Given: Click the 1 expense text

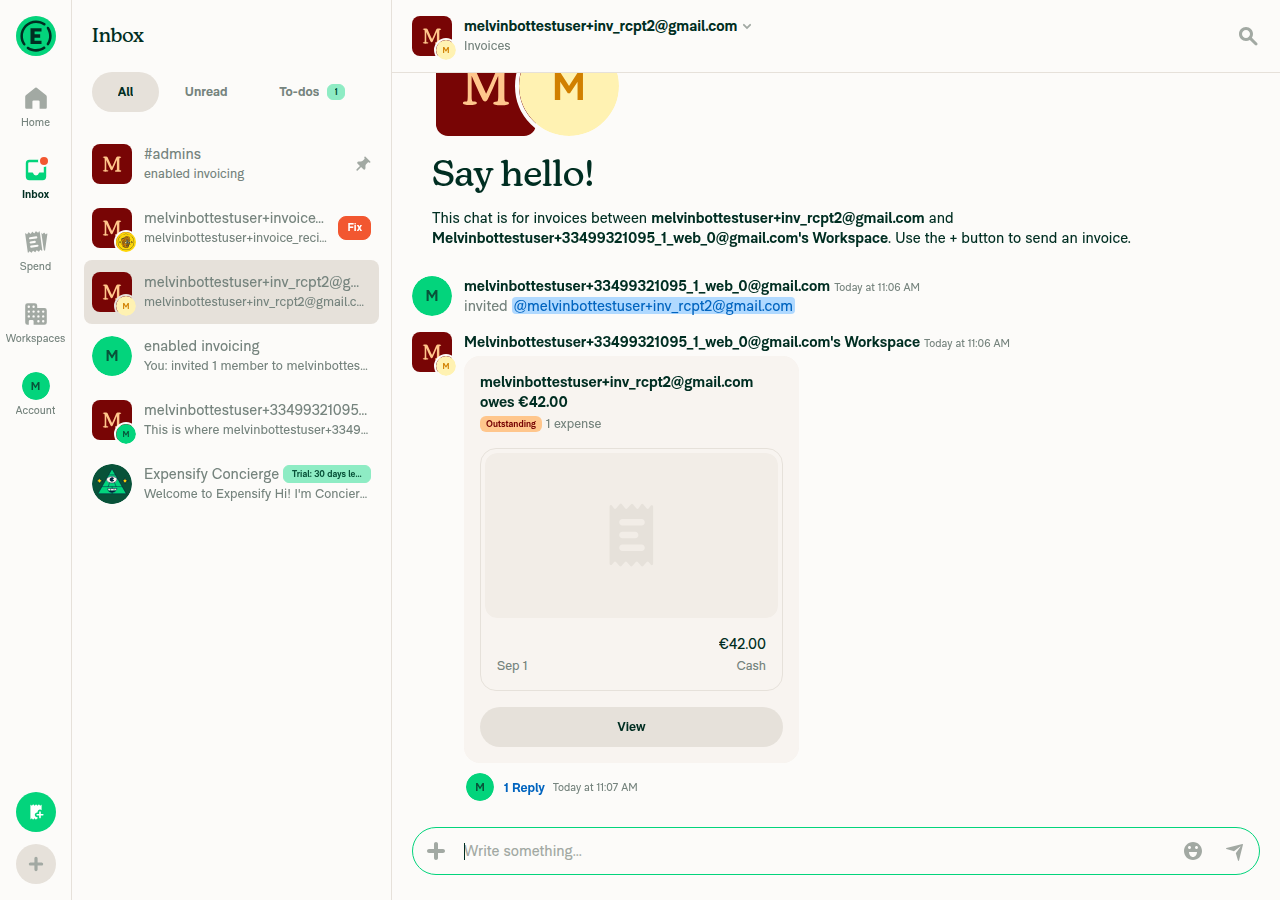Looking at the screenshot, I should click(x=573, y=424).
